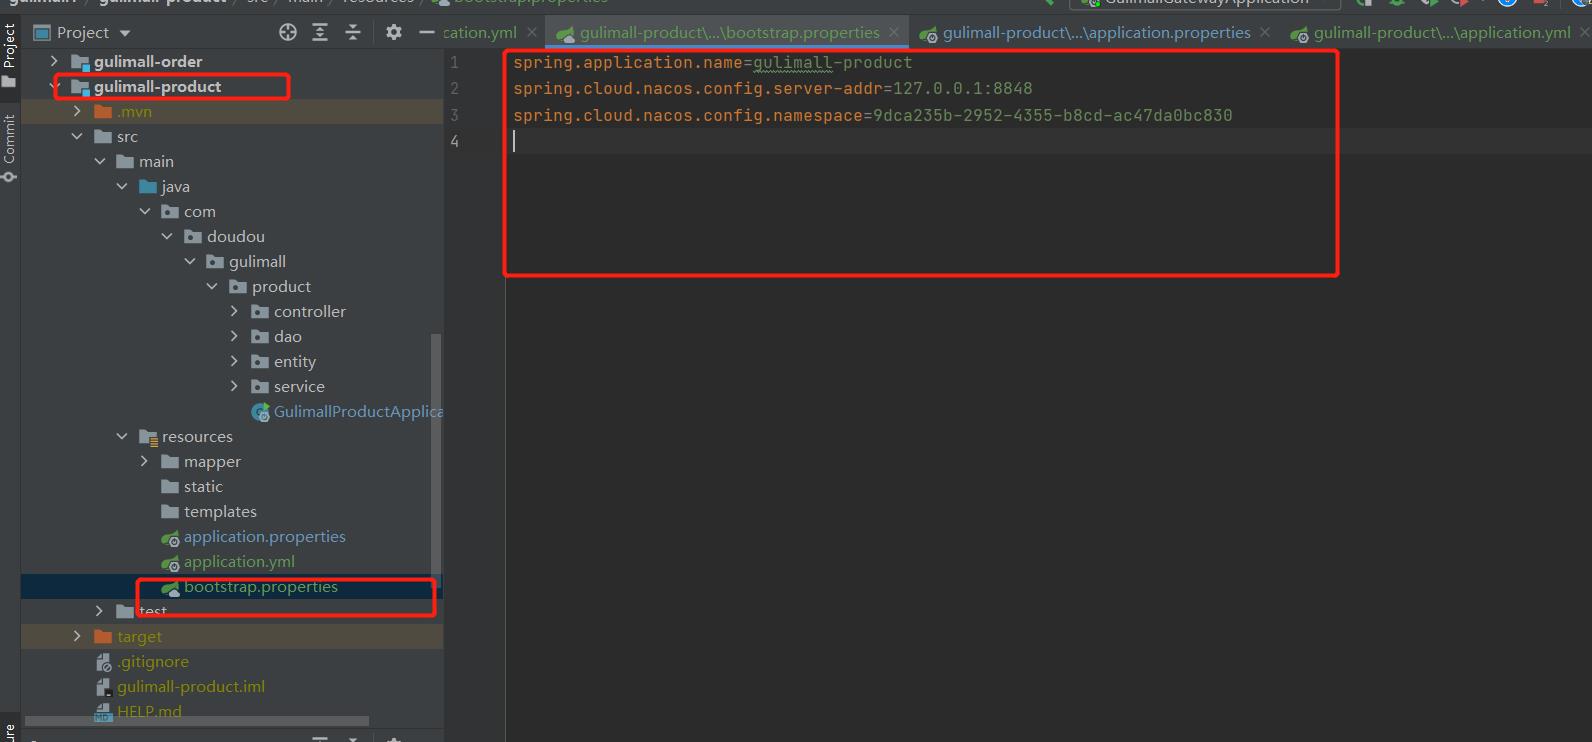This screenshot has width=1592, height=742.
Task: Open Project panel settings gear
Action: coord(394,32)
